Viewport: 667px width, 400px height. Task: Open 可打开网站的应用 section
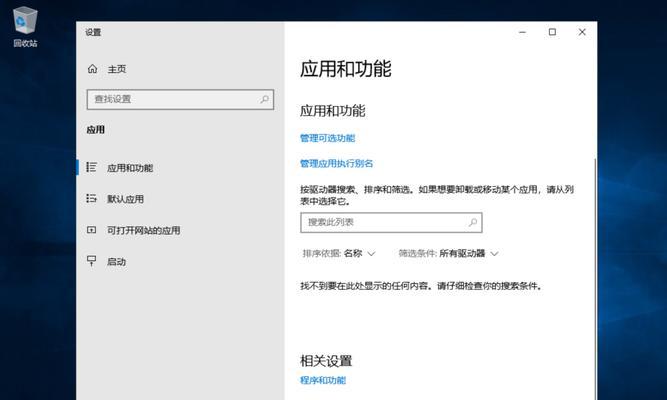point(144,231)
